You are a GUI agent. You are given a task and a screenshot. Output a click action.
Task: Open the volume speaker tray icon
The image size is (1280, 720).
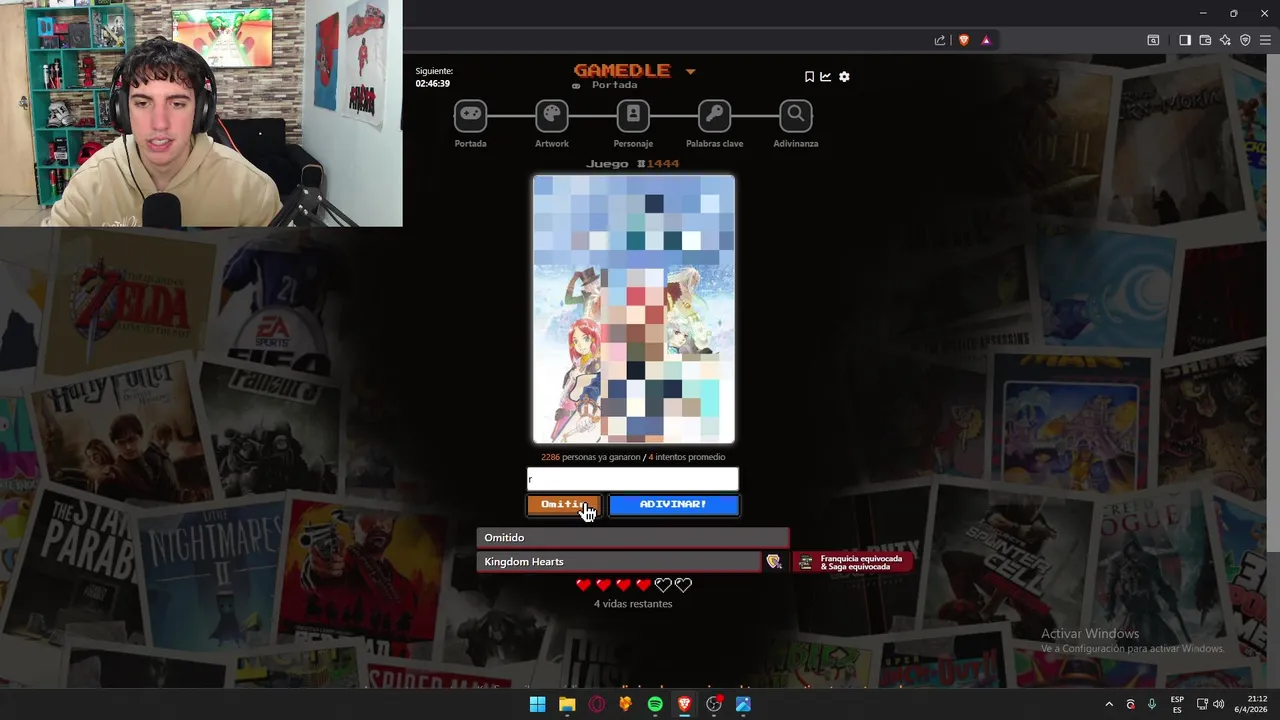[1219, 704]
